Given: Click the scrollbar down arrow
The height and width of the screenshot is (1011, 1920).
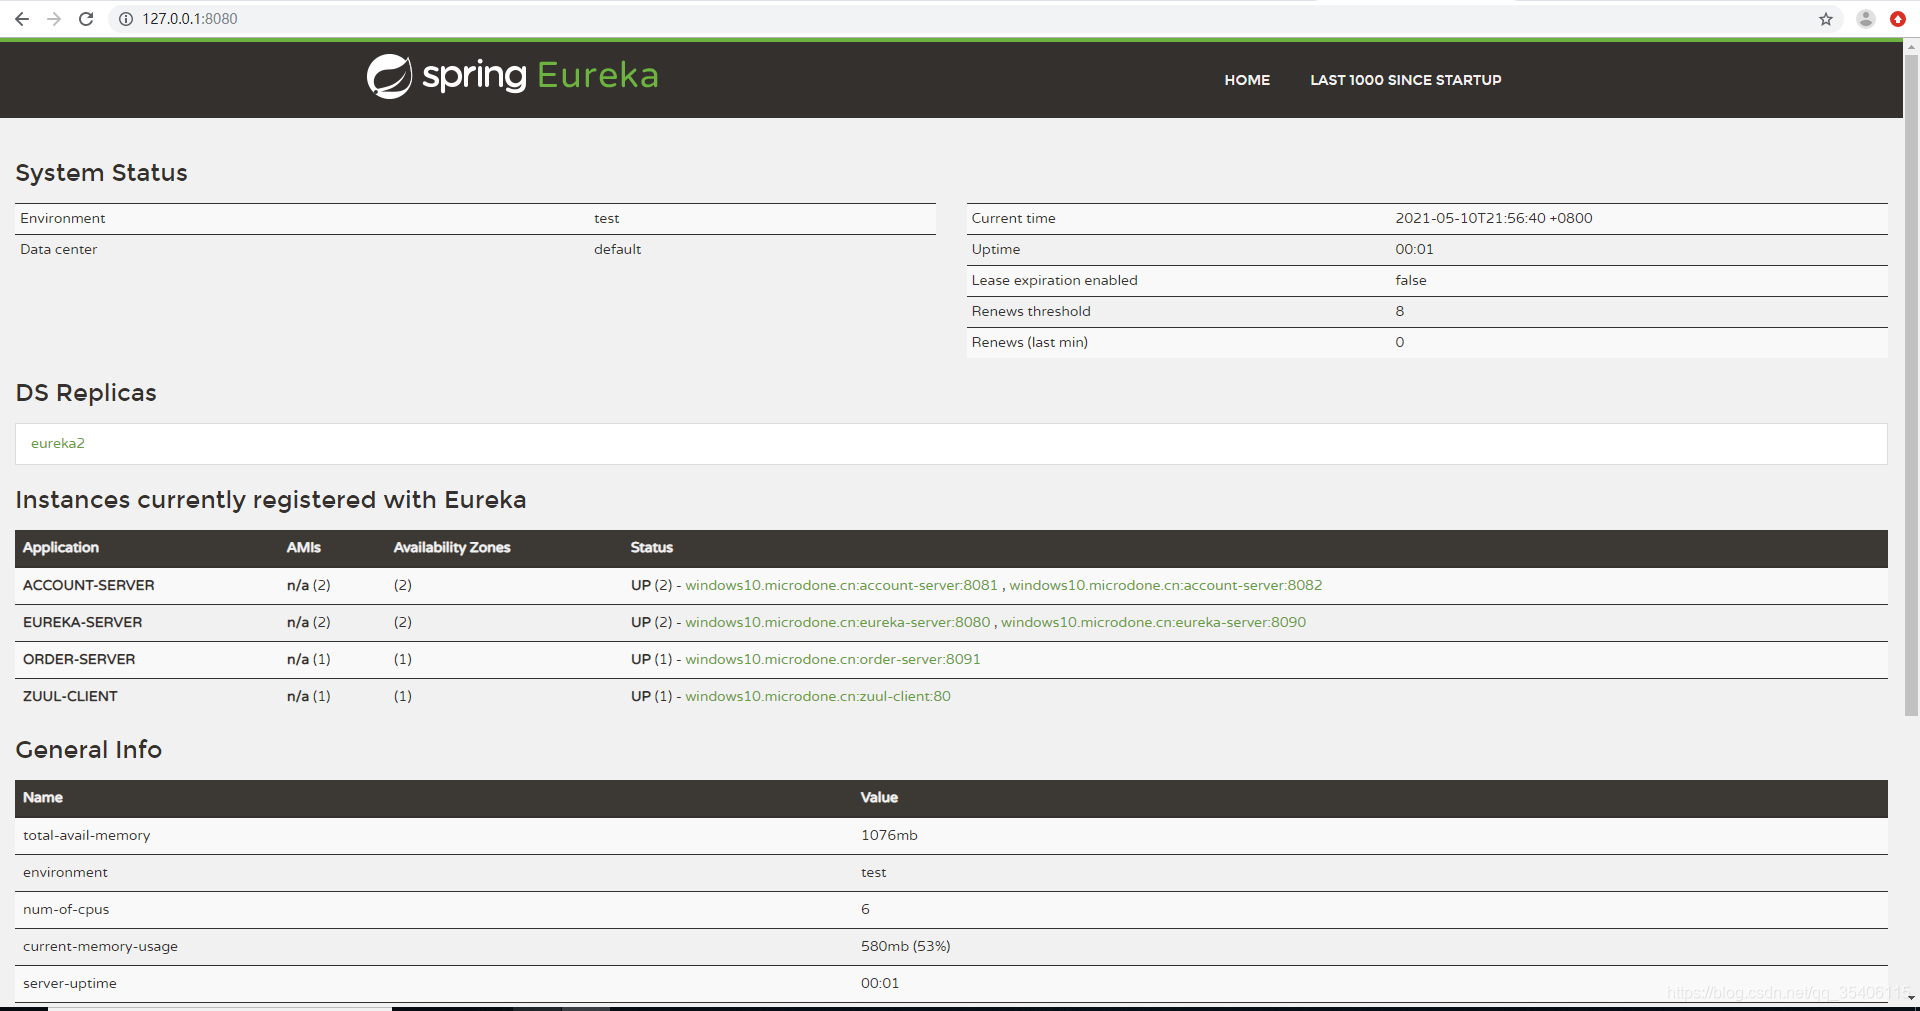Looking at the screenshot, I should [1911, 997].
